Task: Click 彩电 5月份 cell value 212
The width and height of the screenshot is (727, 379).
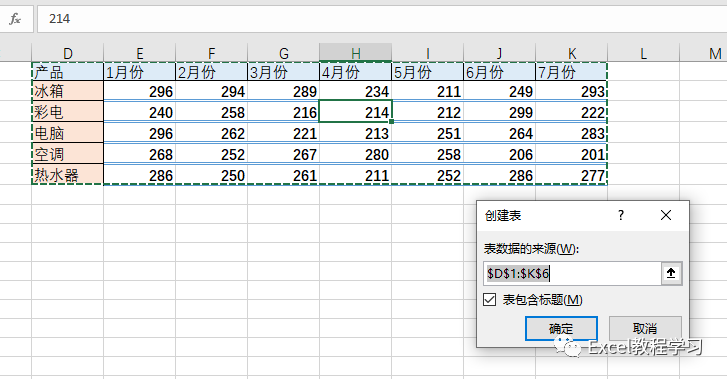Action: click(x=427, y=111)
